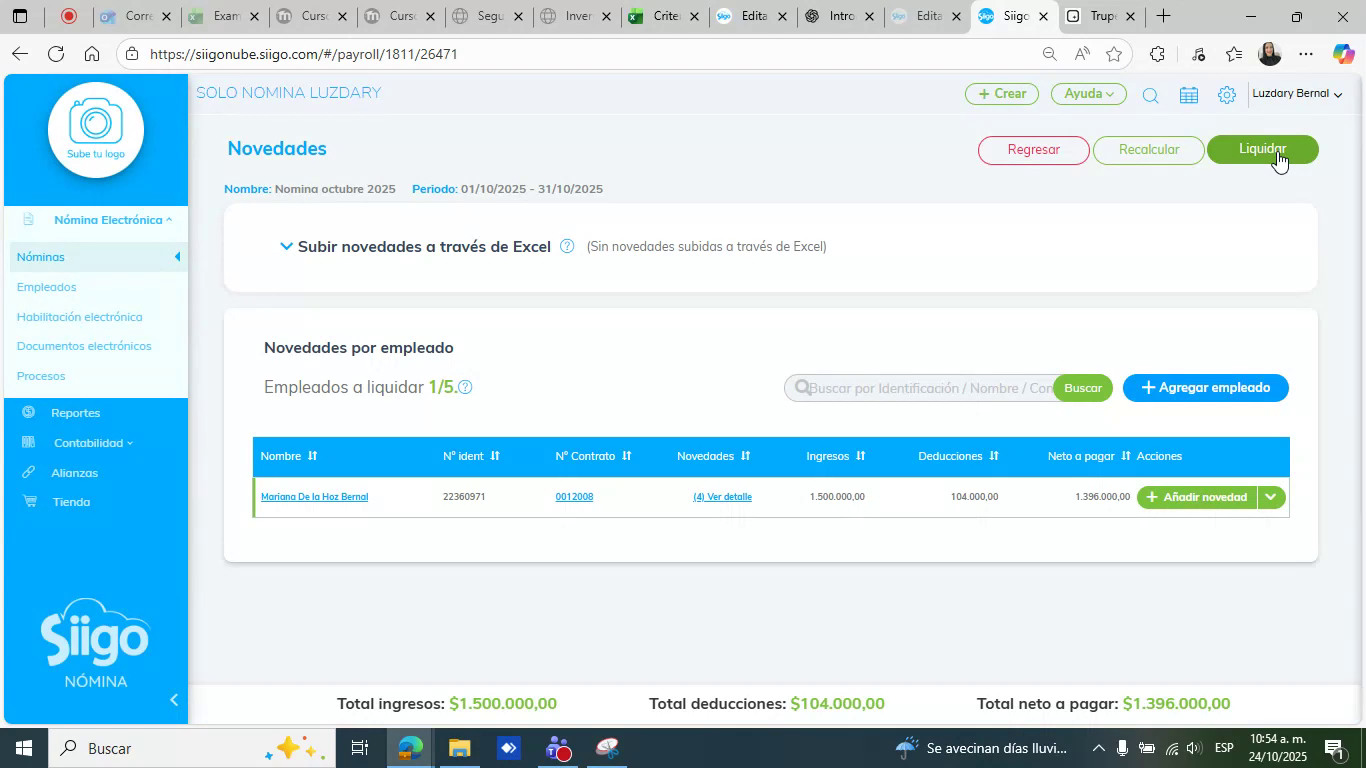Image resolution: width=1366 pixels, height=768 pixels.
Task: Click the Siigo search magnifier icon
Action: [x=1150, y=95]
